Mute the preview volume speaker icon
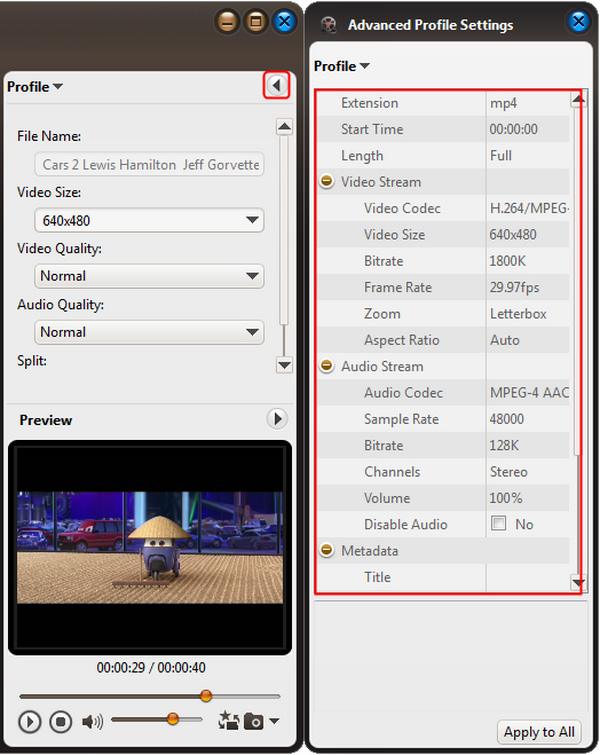Image resolution: width=600 pixels, height=755 pixels. tap(92, 721)
